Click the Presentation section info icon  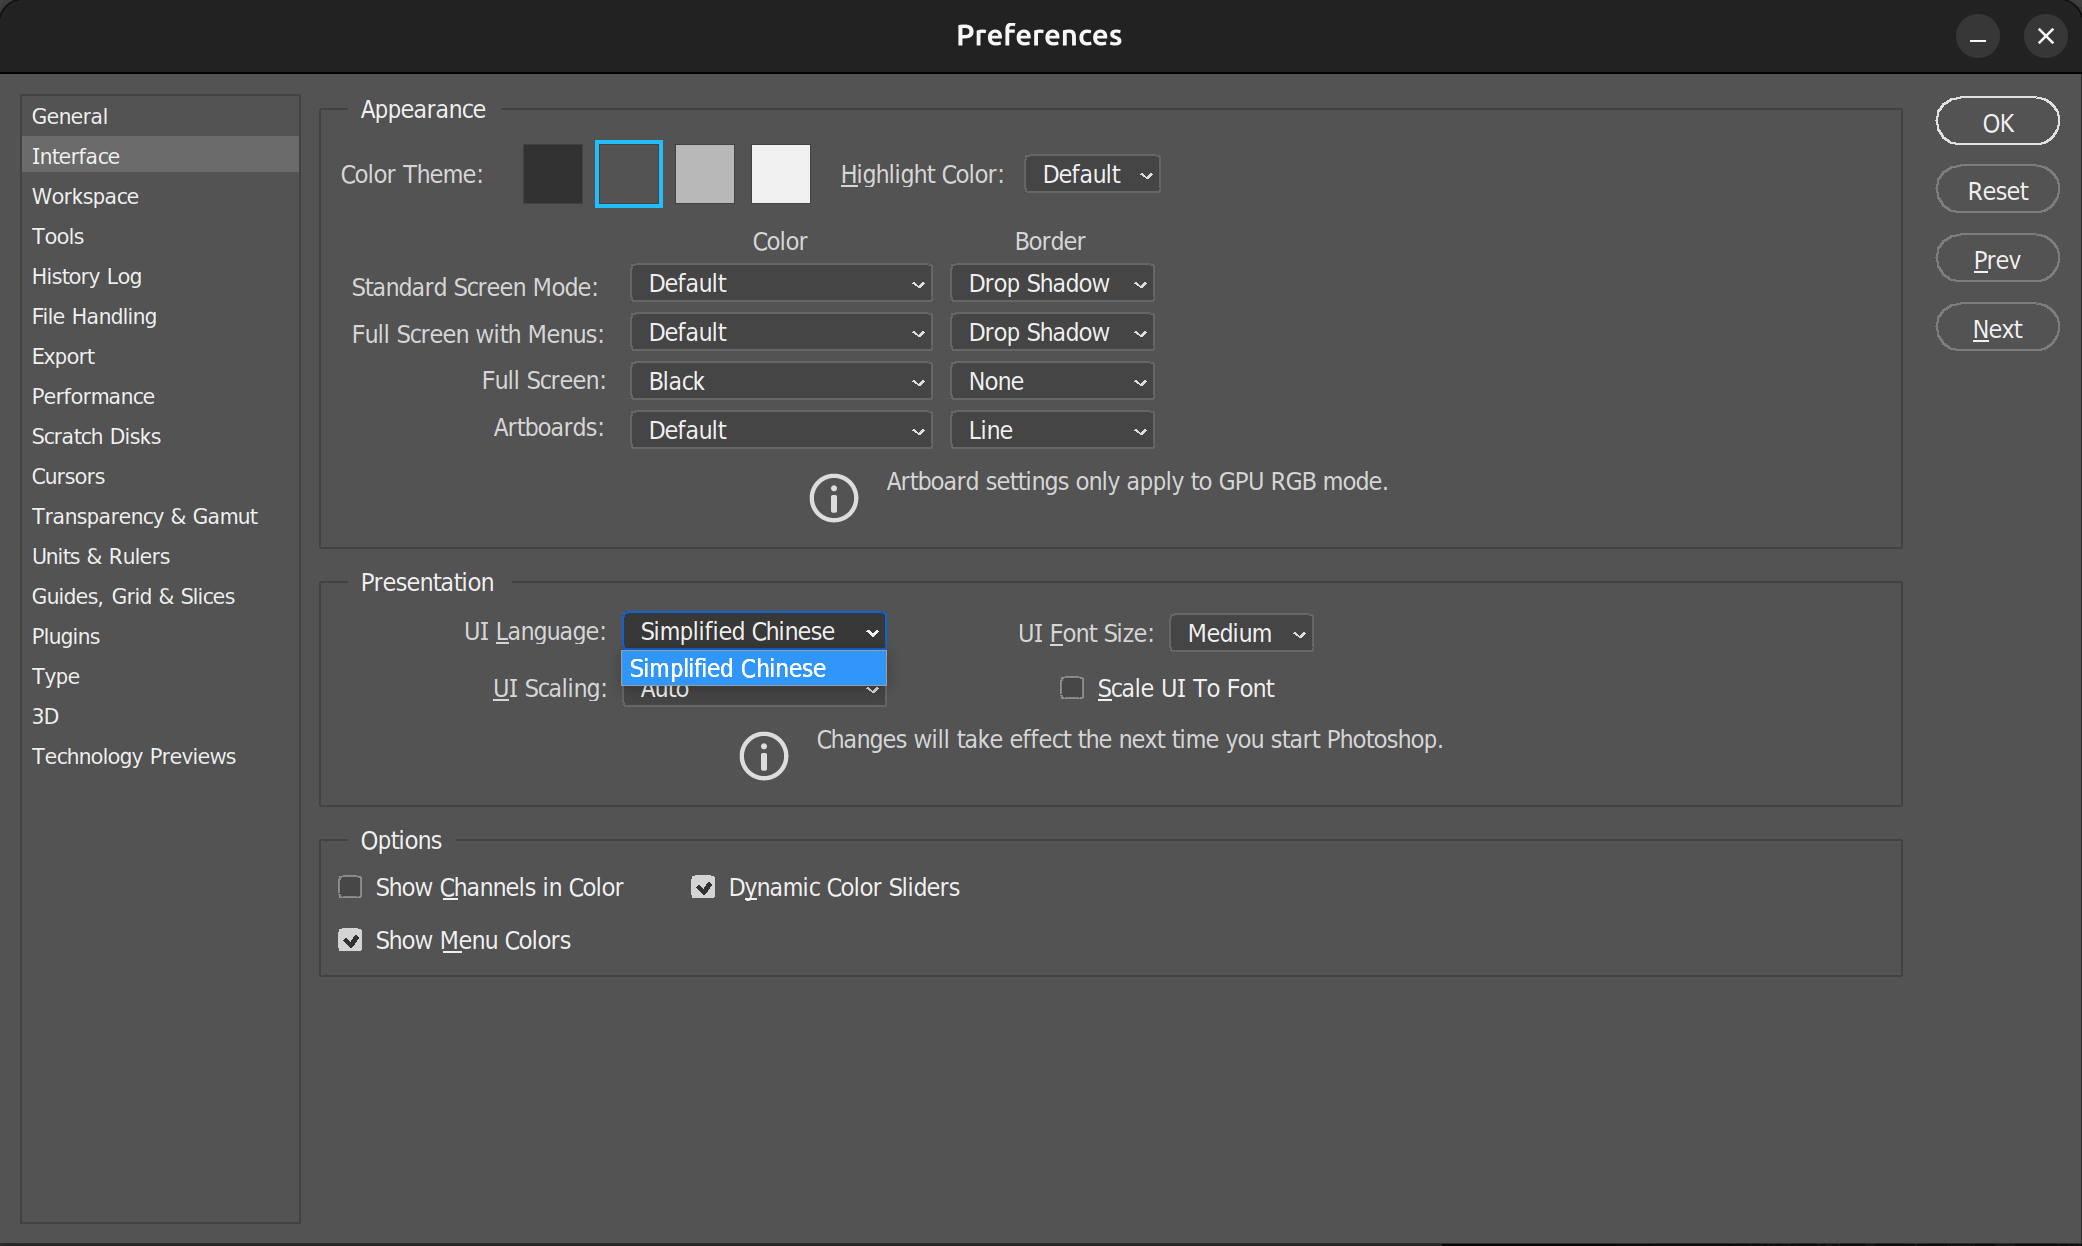763,756
